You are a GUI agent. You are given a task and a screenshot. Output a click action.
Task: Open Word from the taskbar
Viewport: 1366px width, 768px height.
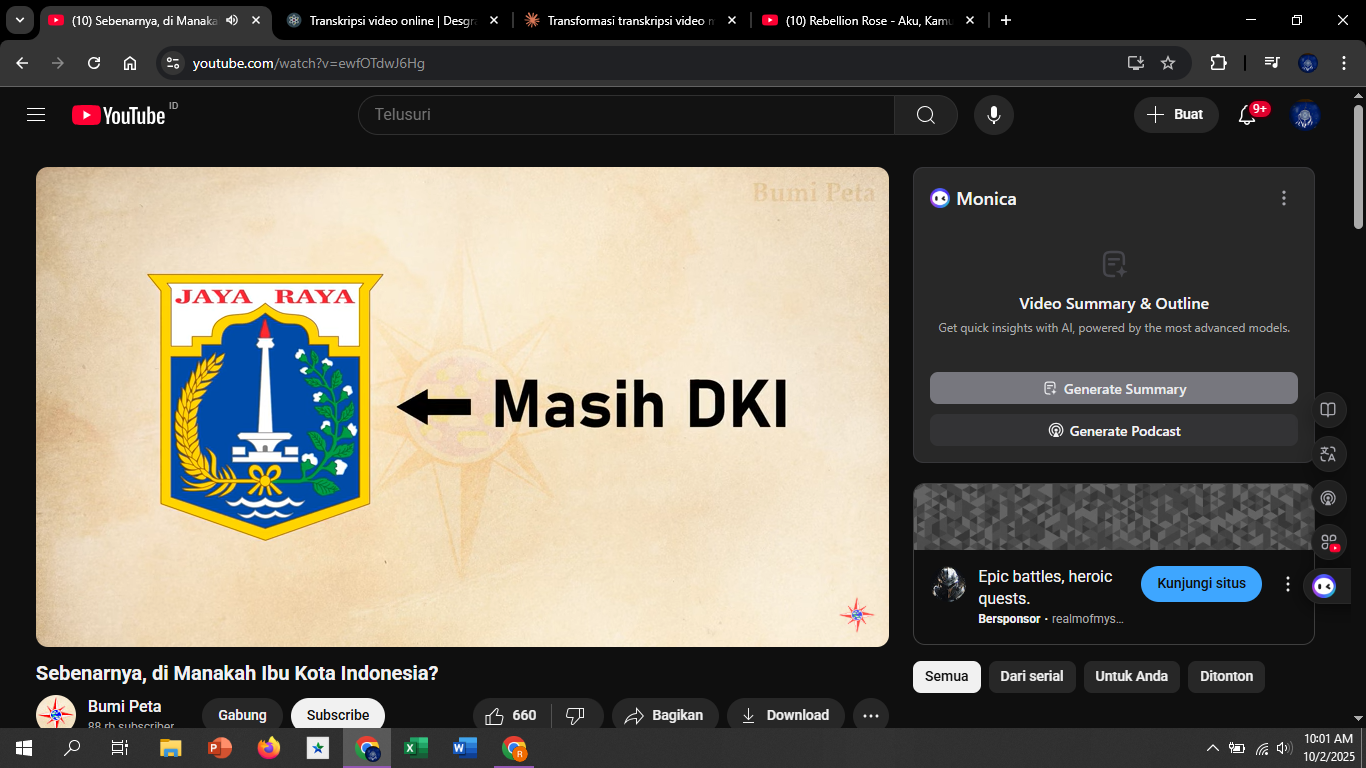tap(464, 747)
